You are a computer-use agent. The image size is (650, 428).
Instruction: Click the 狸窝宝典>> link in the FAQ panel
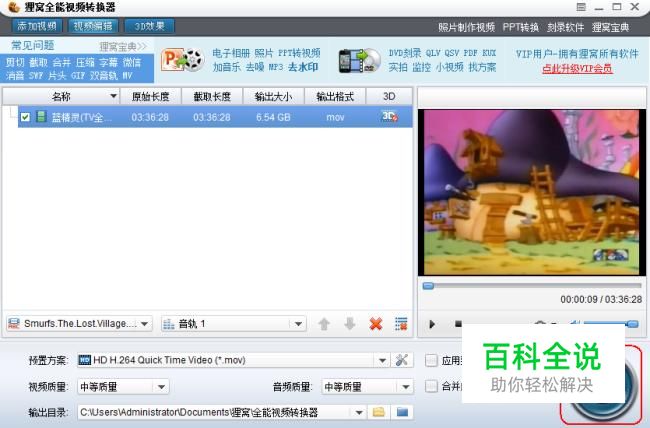tap(123, 46)
